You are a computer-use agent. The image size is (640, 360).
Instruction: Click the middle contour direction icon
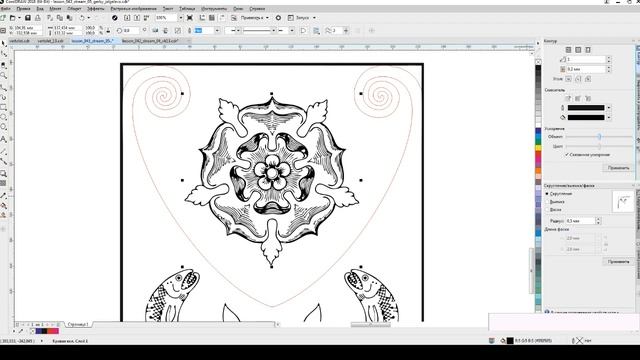click(x=578, y=50)
